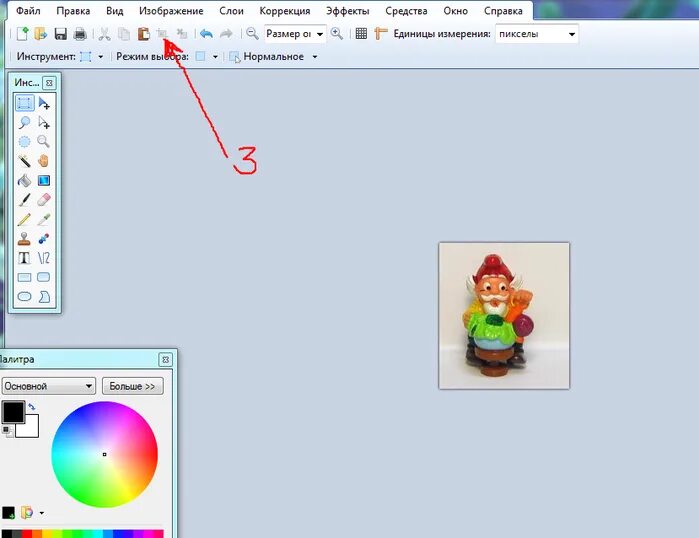699x538 pixels.
Task: Click the Copy icon in the toolbar
Action: 124,34
